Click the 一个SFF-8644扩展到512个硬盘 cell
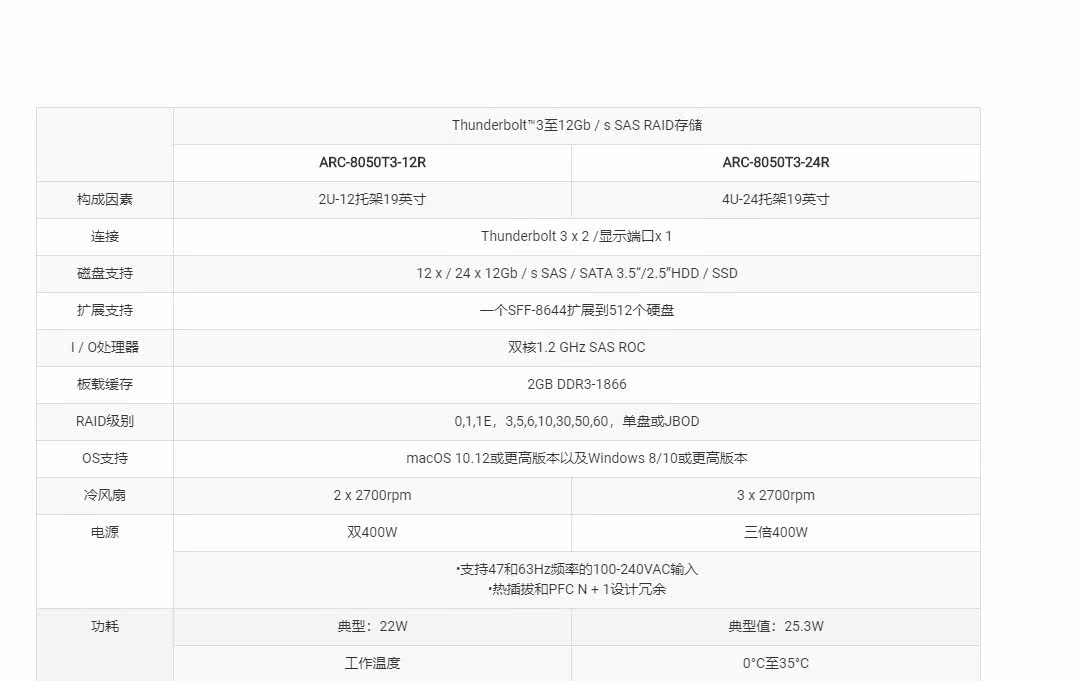Screen dimensions: 1077x681 [576, 311]
